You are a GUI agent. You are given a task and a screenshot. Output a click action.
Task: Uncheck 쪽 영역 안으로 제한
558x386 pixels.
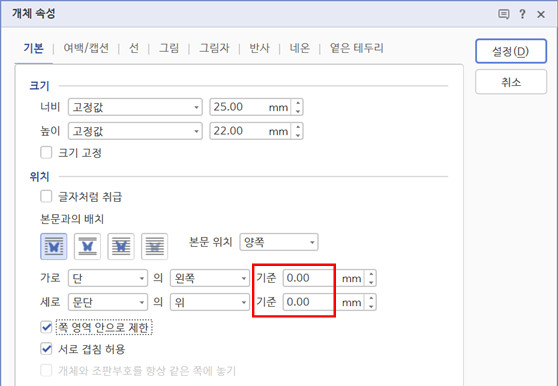coord(46,327)
